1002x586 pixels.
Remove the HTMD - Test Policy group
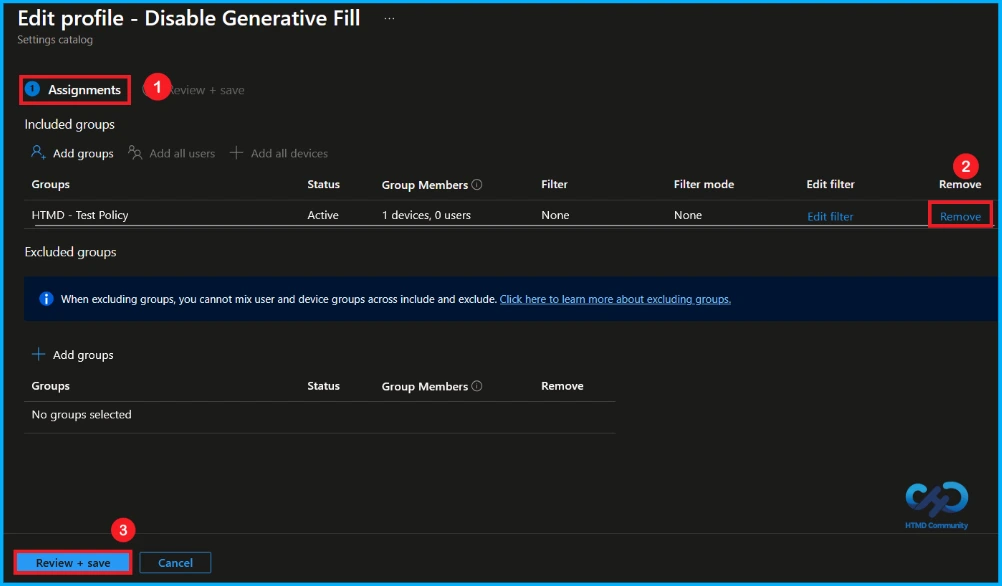(x=959, y=215)
